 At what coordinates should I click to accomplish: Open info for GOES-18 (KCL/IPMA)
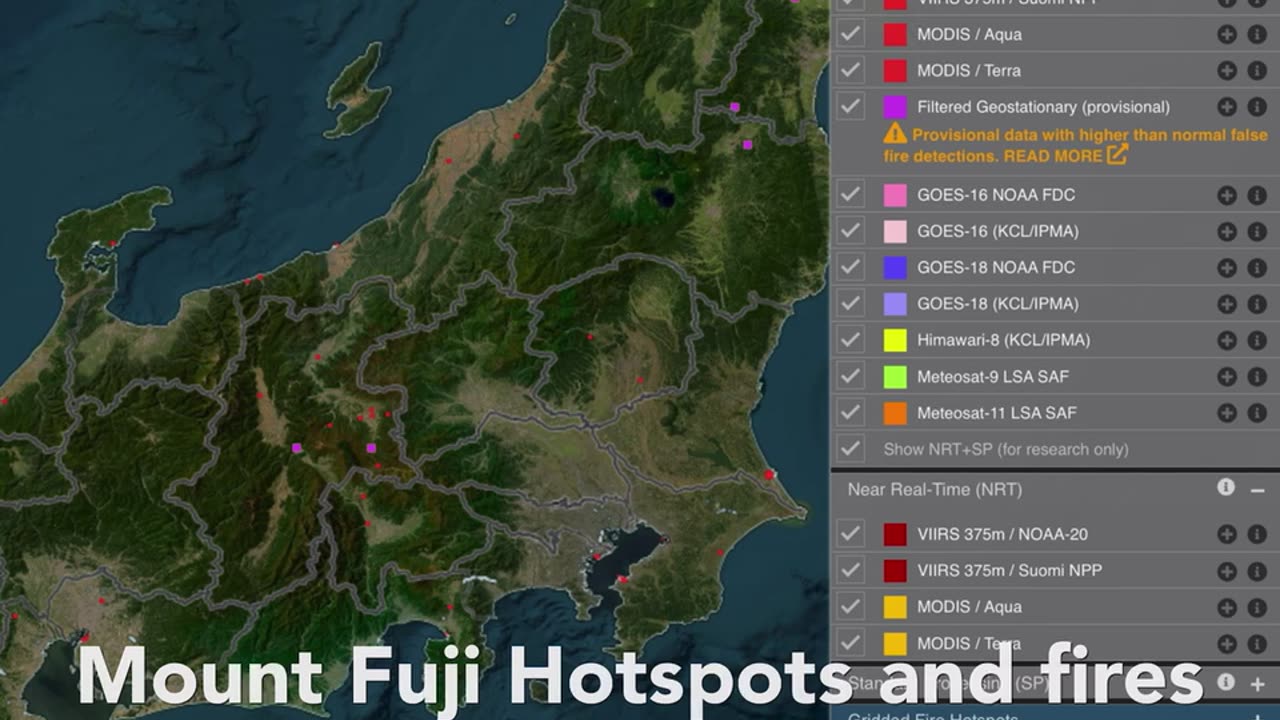click(1257, 304)
